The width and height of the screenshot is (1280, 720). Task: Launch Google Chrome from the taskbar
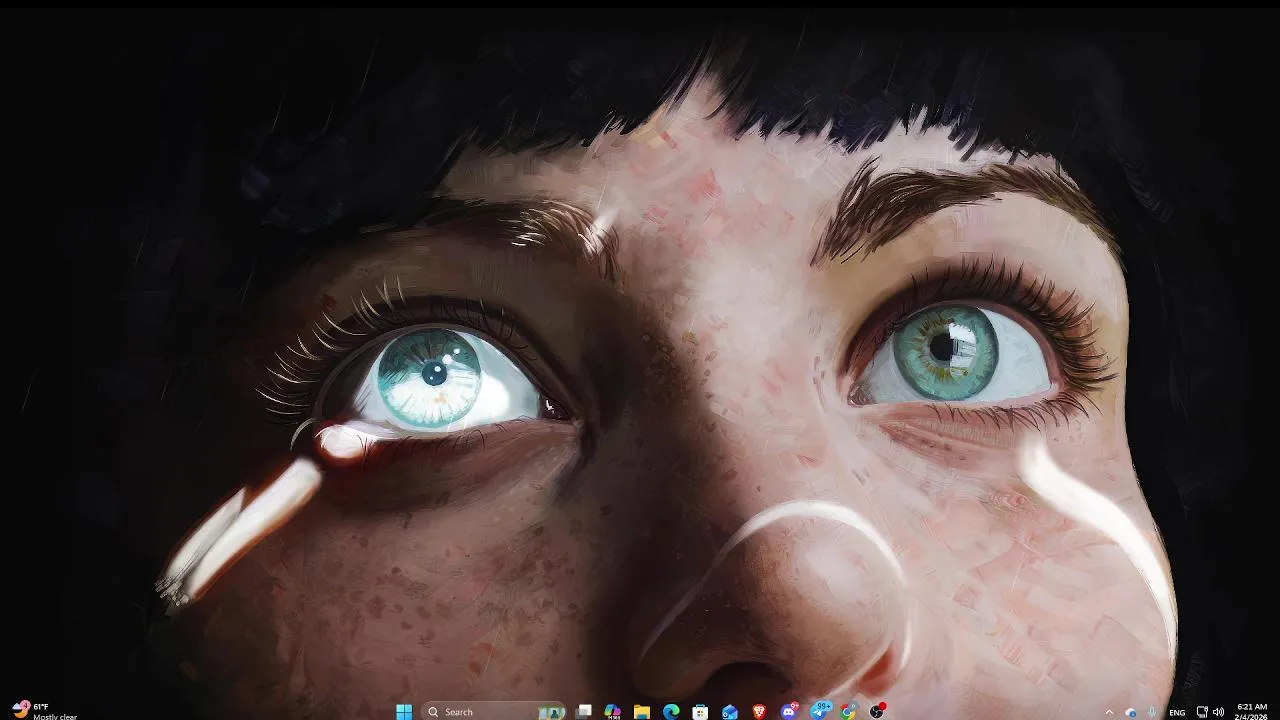pos(848,712)
